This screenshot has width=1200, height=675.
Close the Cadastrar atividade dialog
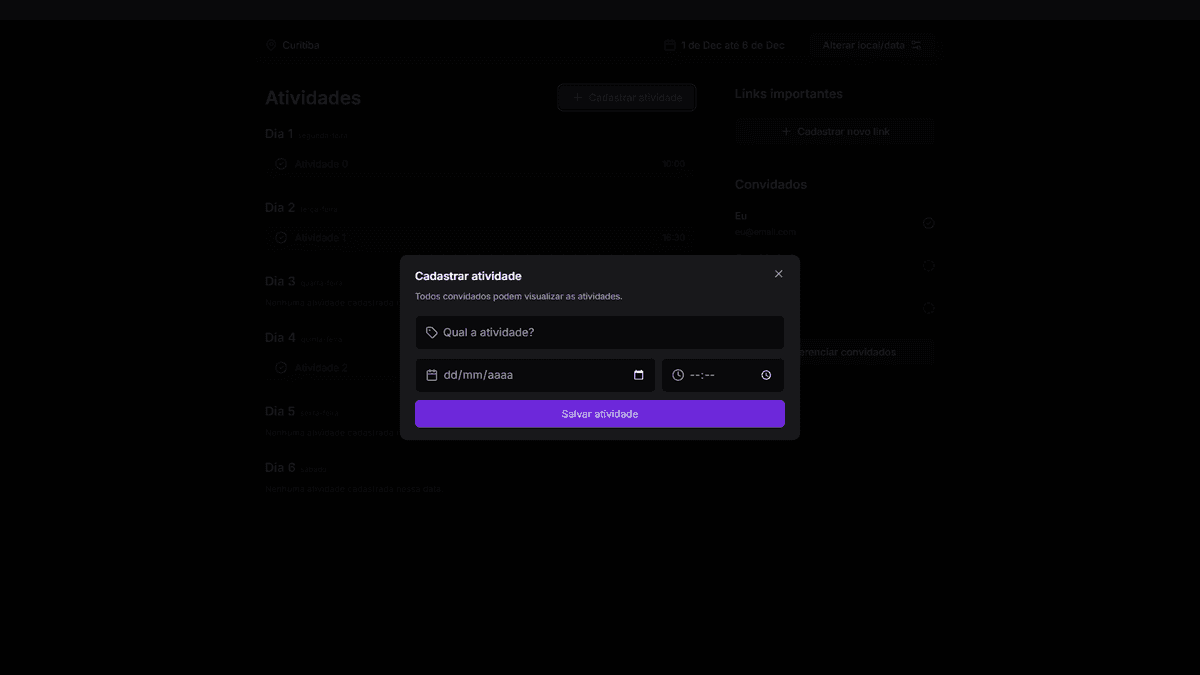point(778,273)
